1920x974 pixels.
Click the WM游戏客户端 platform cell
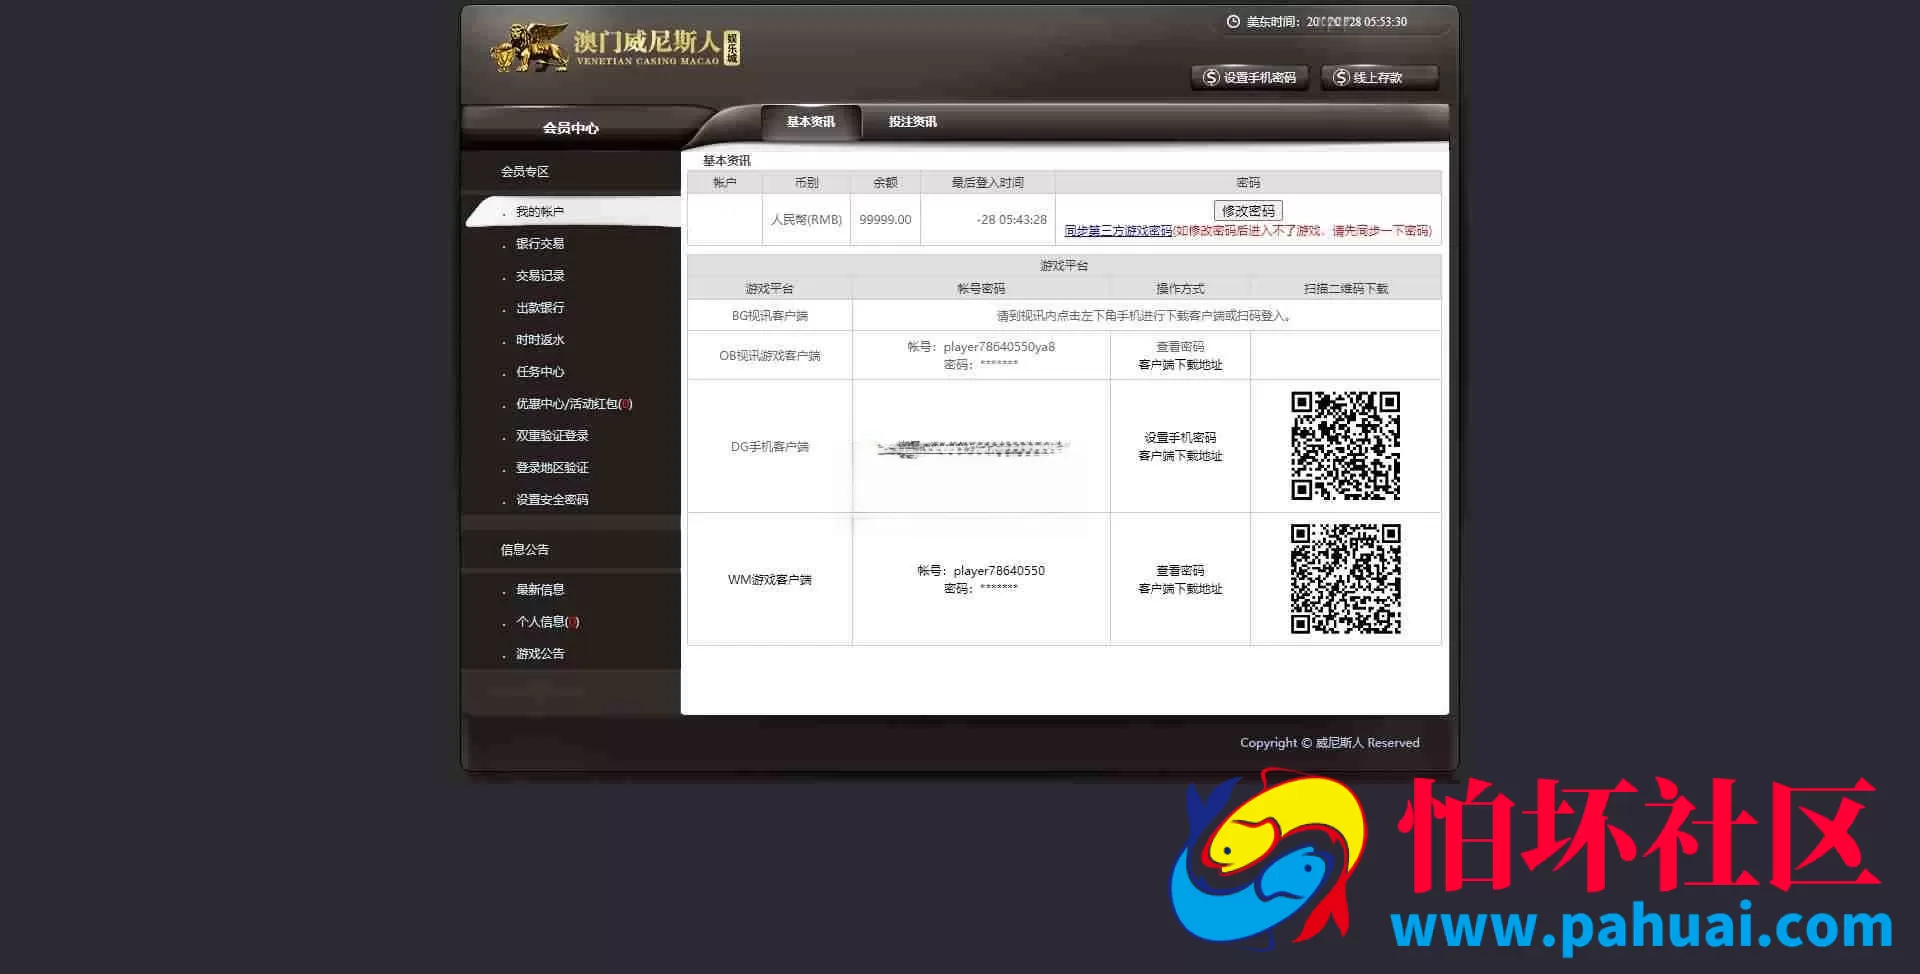770,580
